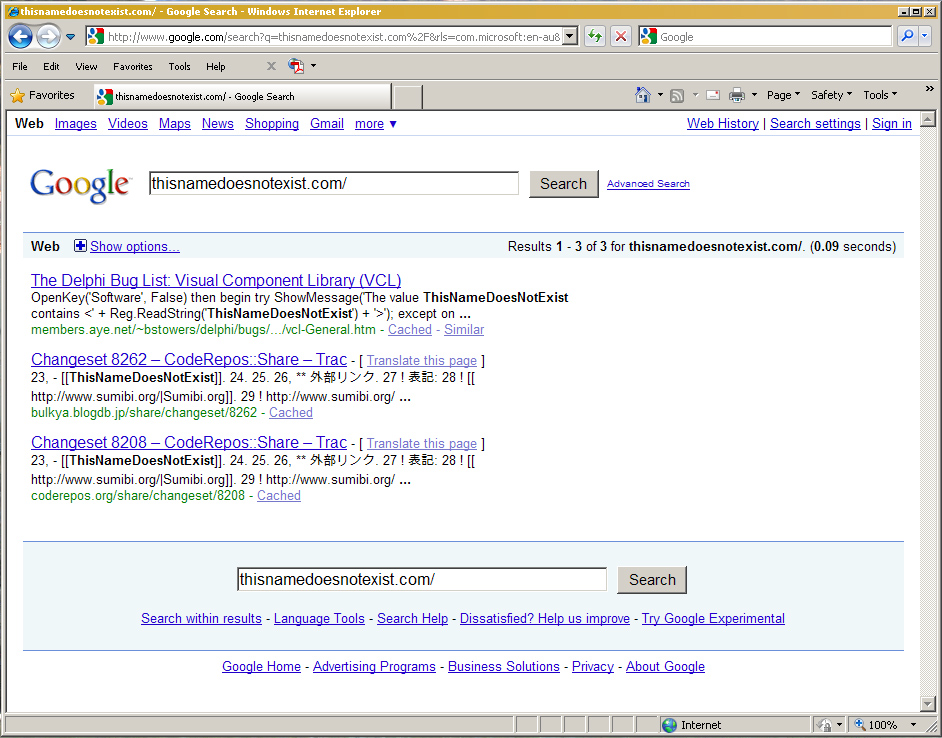Screen dimensions: 942x738
Task: Click the red Stop loading icon
Action: (621, 37)
